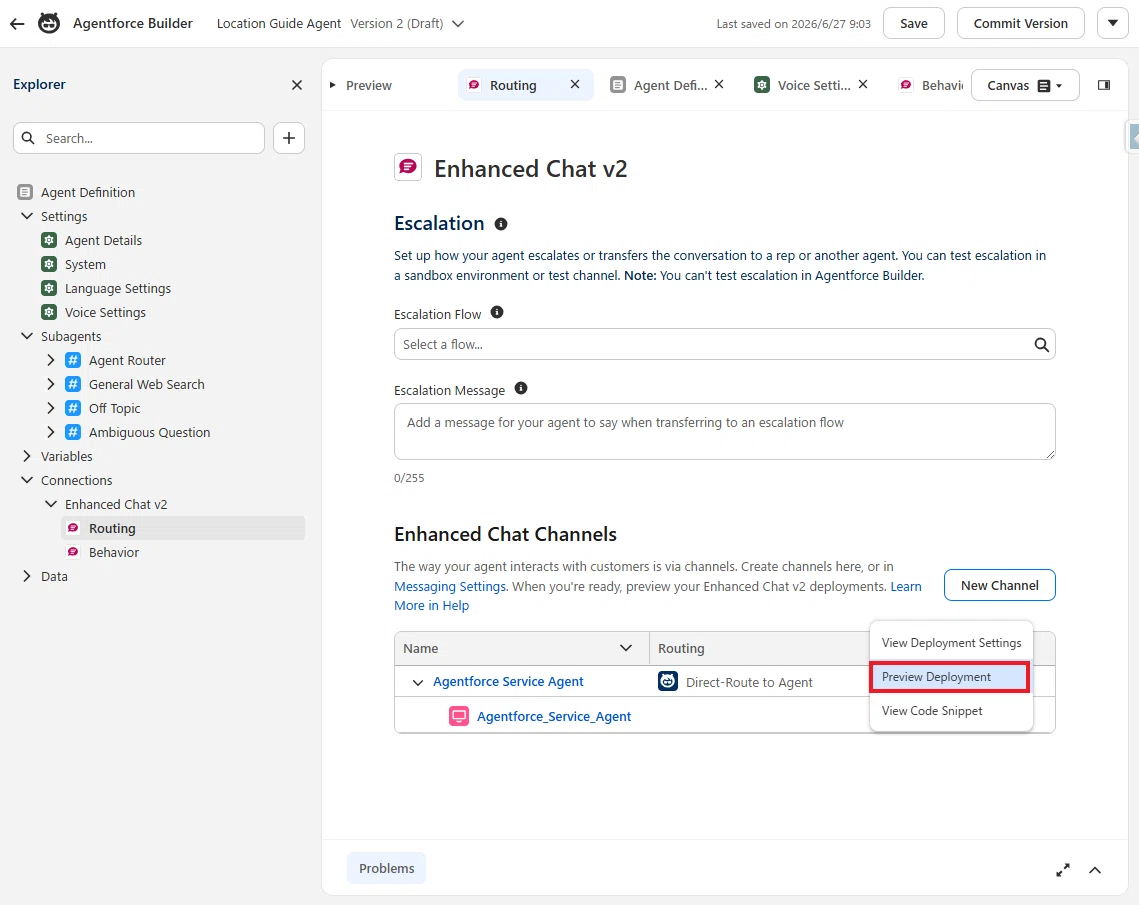Image resolution: width=1139 pixels, height=905 pixels.
Task: Click the Preview play tab
Action: (x=361, y=86)
